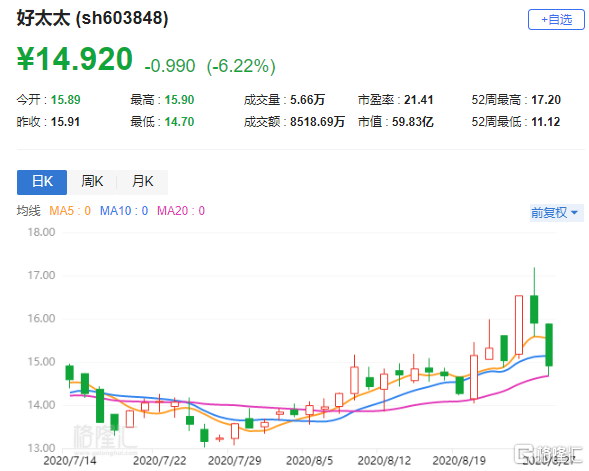Image resolution: width=589 pixels, height=471 pixels.
Task: Click the 最高 value 15.90
Action: [x=179, y=100]
